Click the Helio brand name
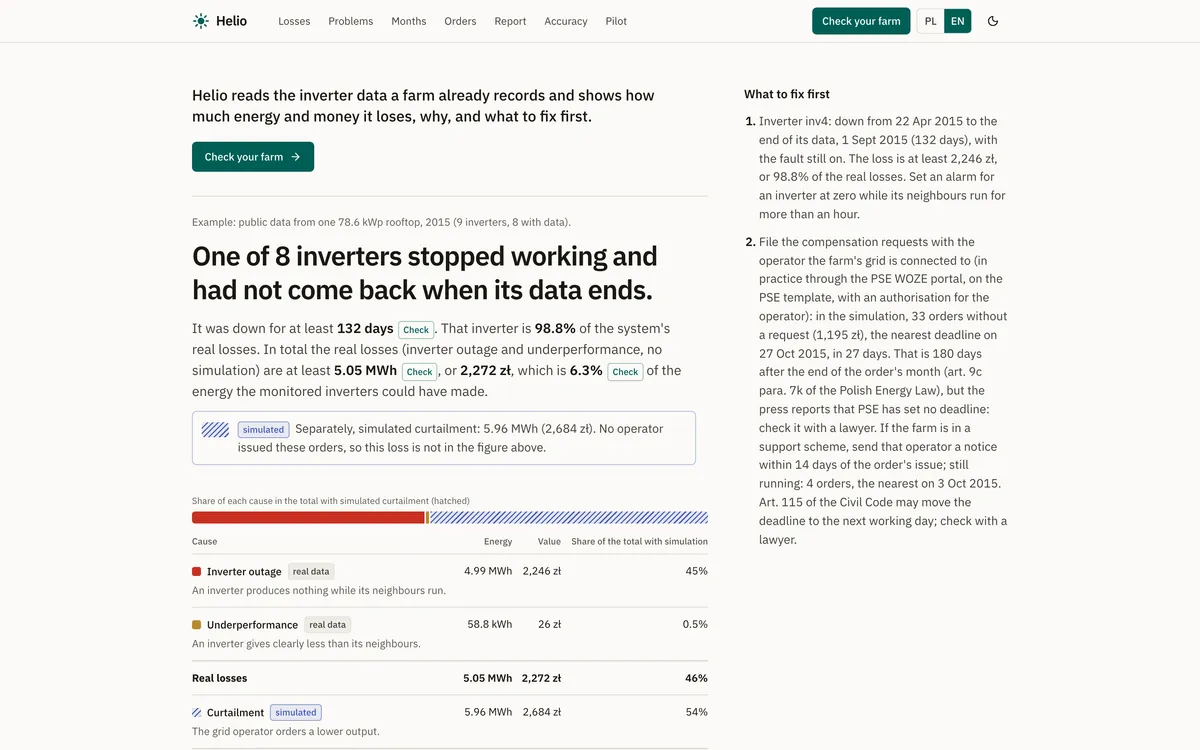 (x=231, y=21)
